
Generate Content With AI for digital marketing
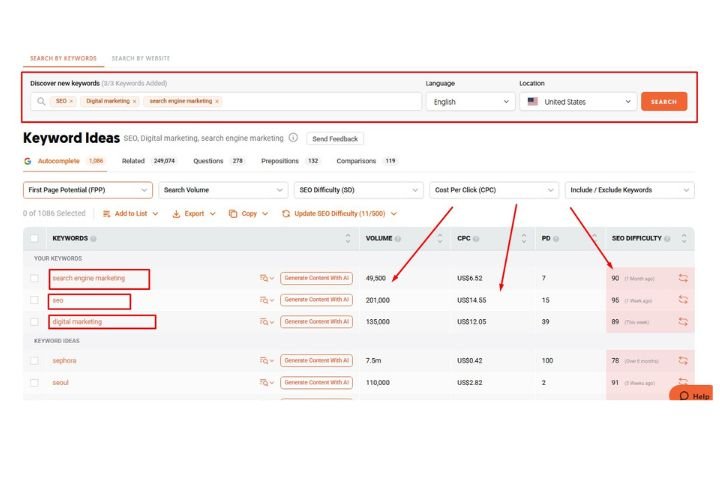point(316,322)
